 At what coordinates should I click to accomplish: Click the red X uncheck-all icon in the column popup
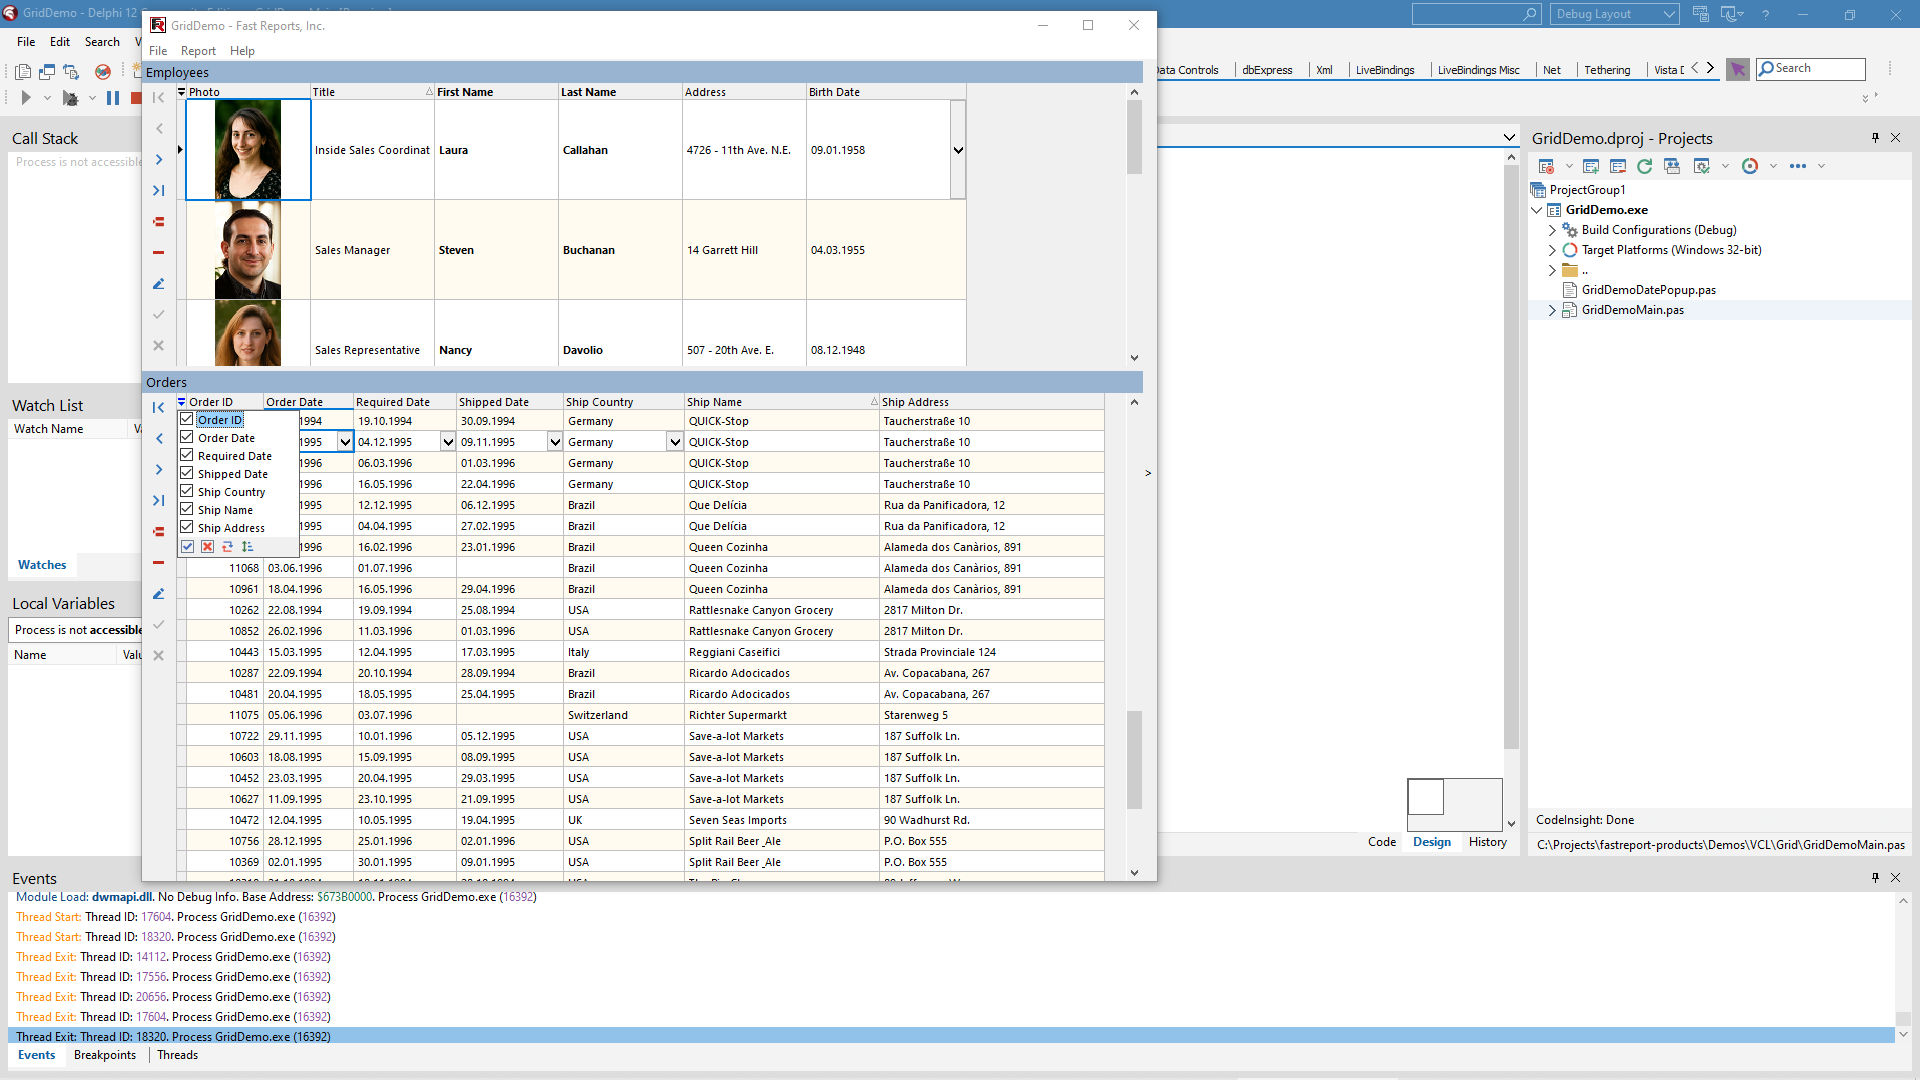[207, 547]
